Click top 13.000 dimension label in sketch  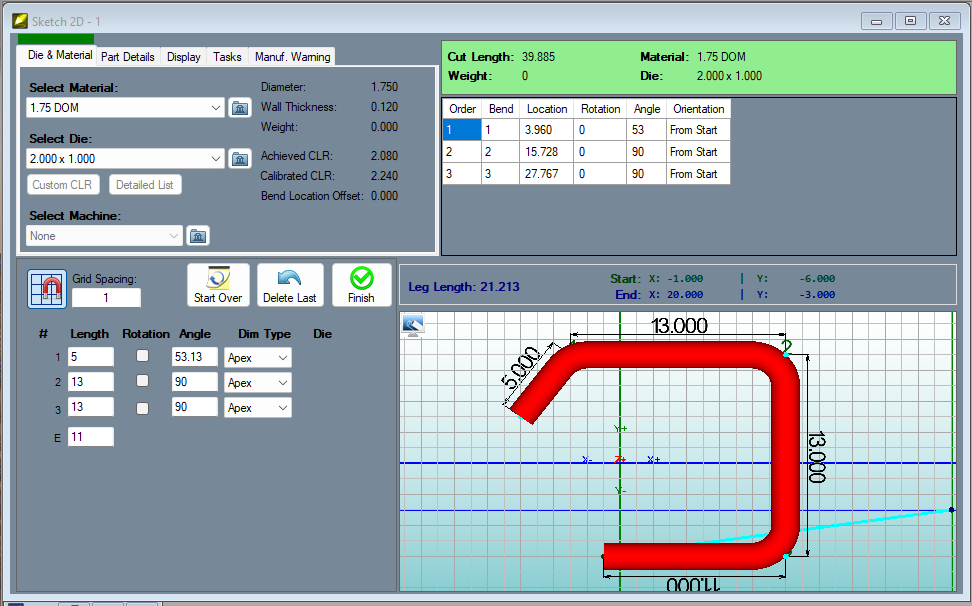(x=679, y=325)
